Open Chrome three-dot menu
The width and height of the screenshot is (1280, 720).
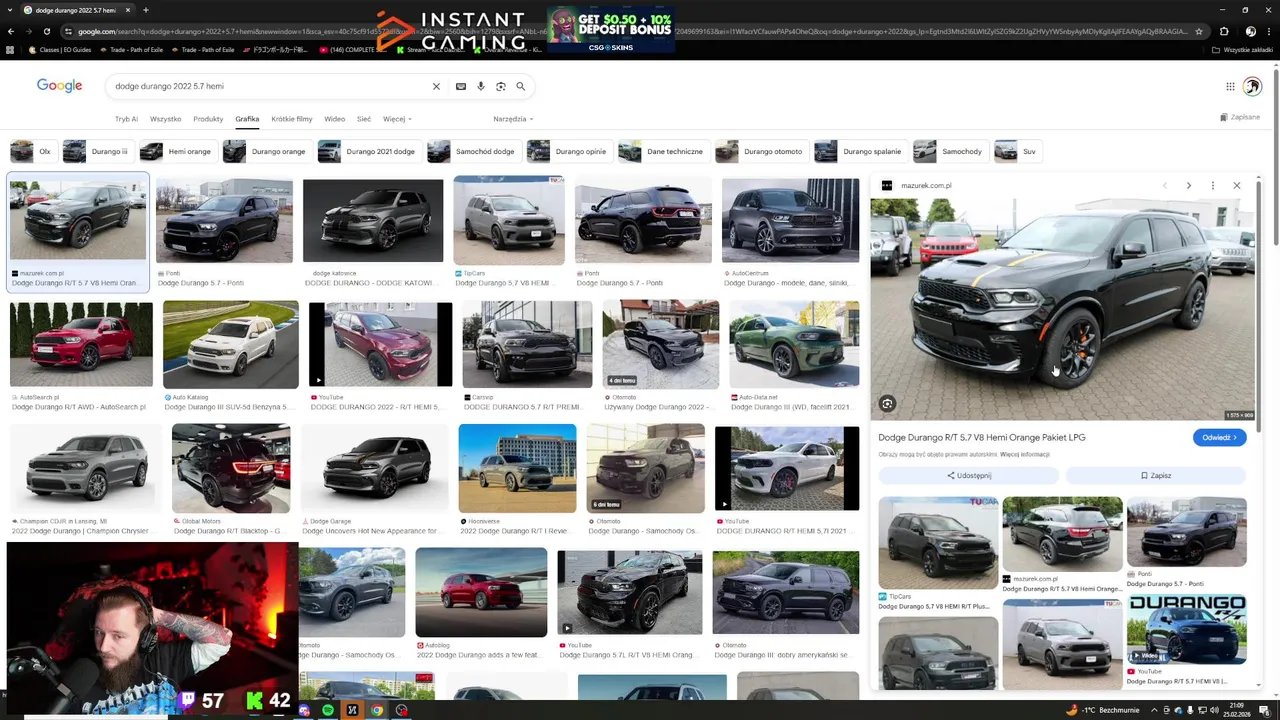1270,31
